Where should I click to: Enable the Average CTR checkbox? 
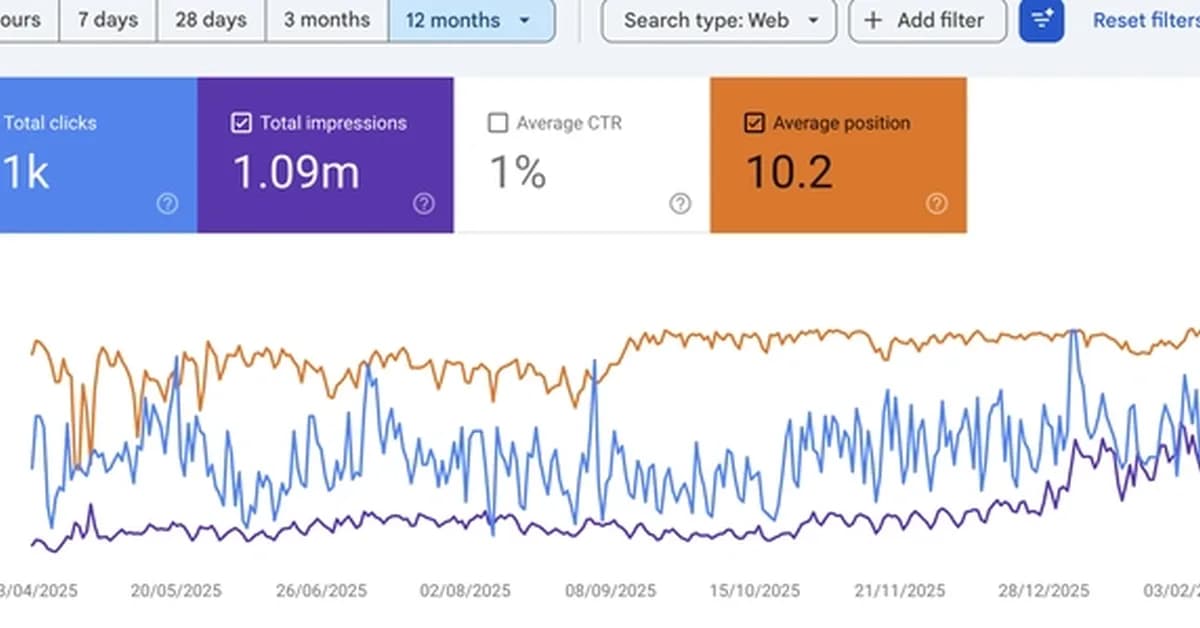point(497,122)
